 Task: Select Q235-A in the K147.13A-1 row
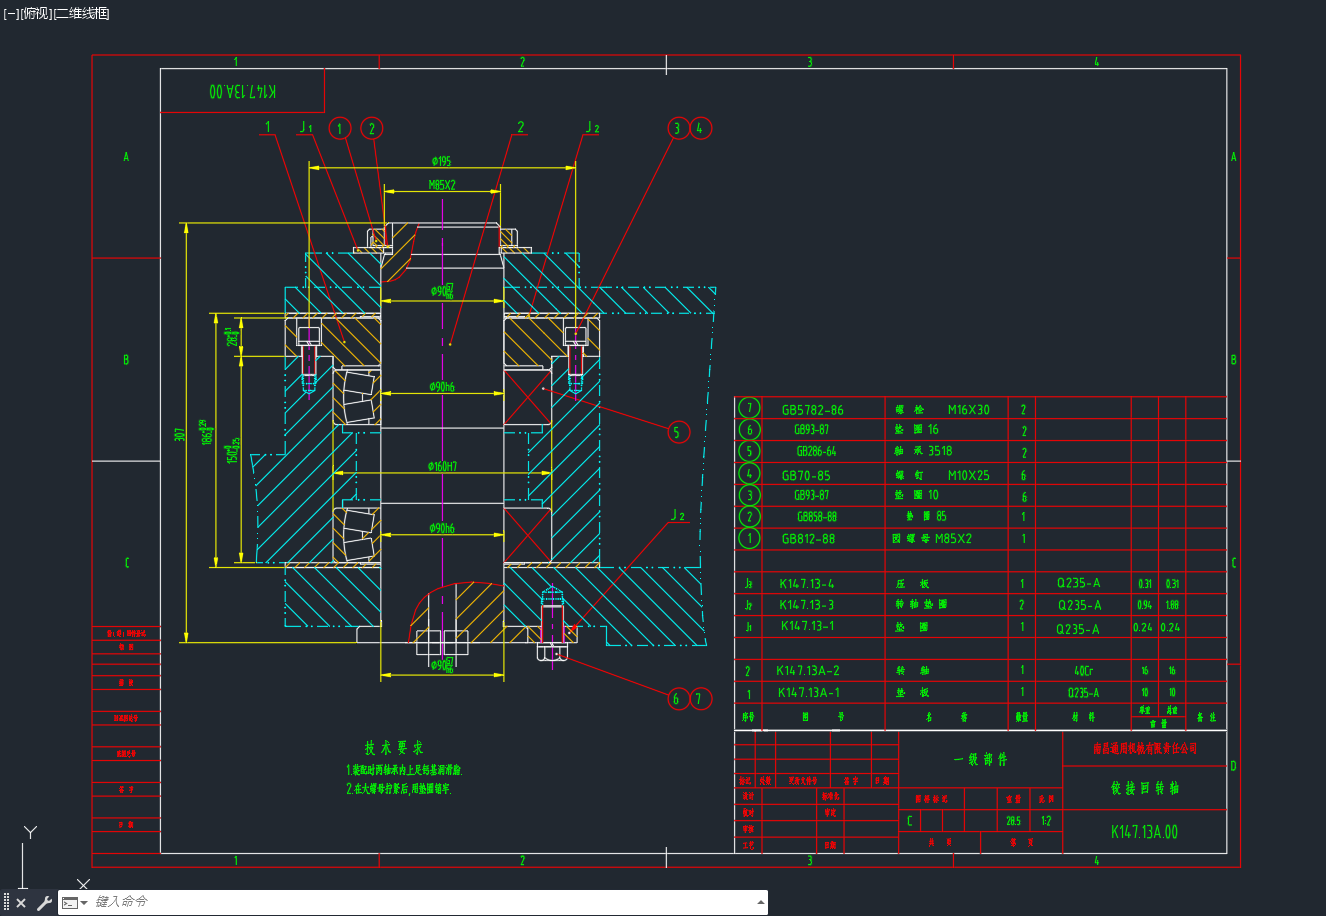[1083, 693]
